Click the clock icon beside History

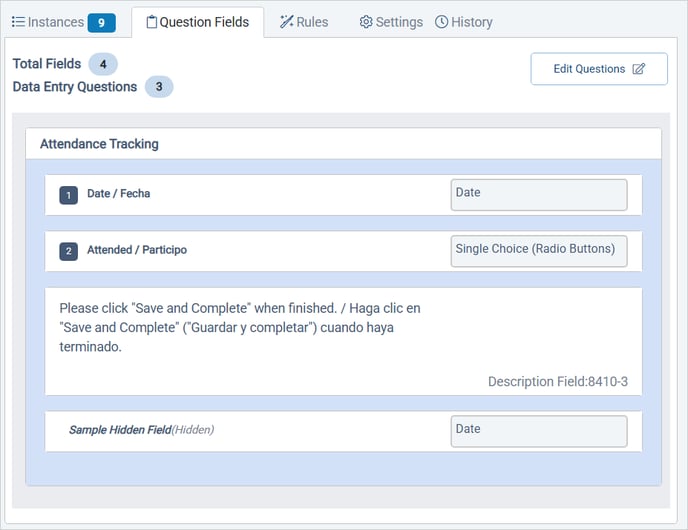tap(441, 22)
